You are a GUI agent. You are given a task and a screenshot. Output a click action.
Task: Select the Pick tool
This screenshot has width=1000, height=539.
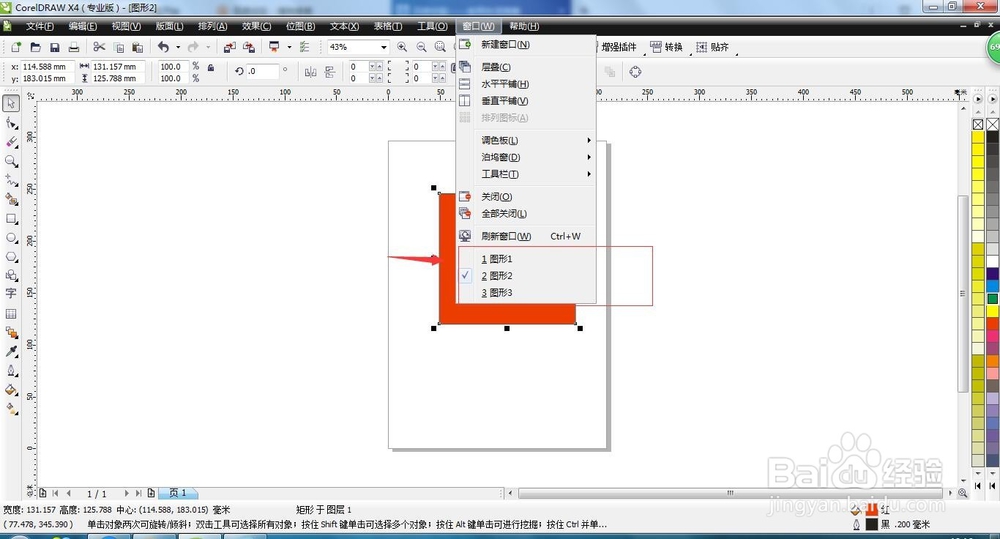[x=11, y=103]
